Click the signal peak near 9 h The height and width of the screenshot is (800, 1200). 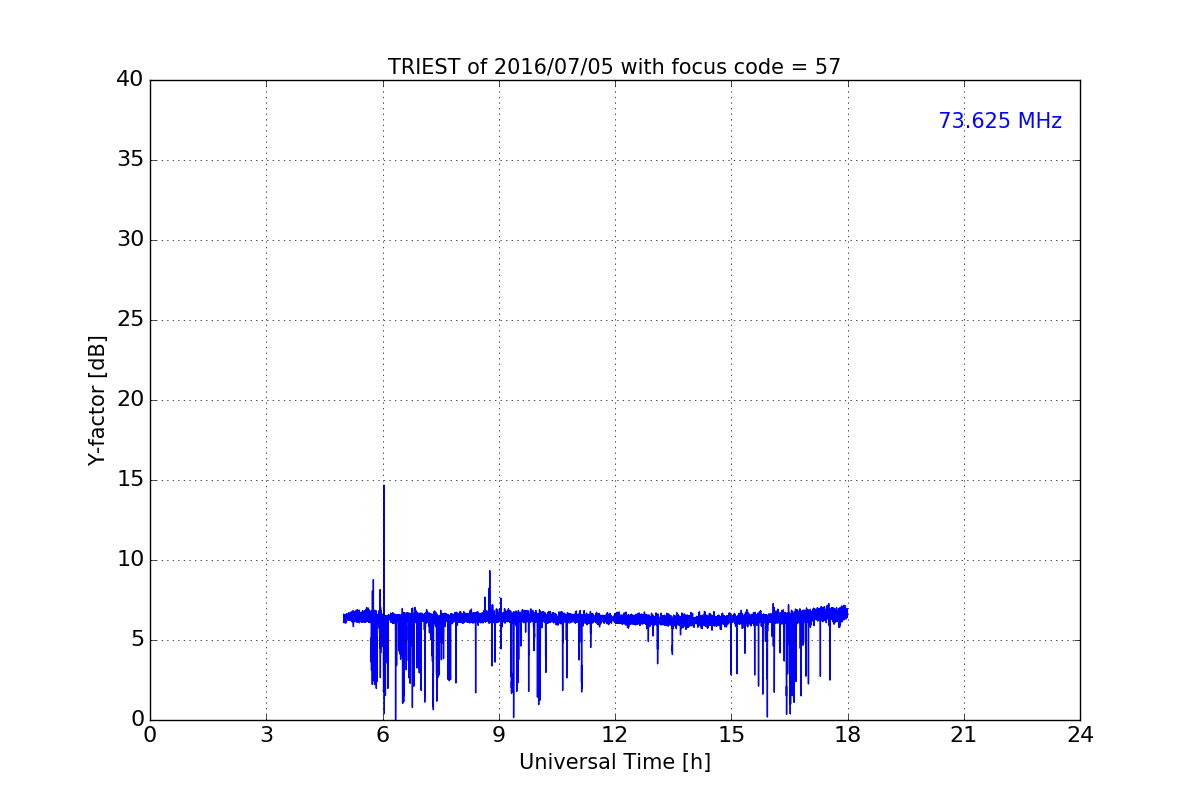coord(490,571)
